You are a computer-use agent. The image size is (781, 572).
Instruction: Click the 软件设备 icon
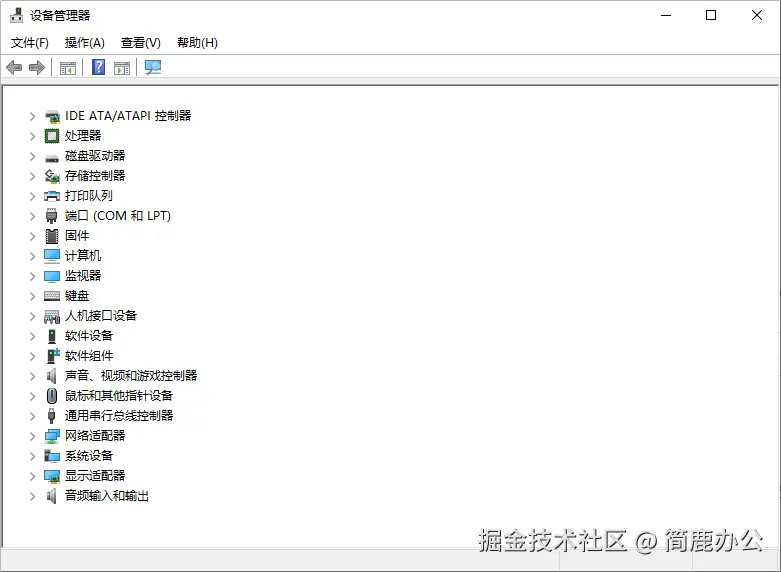pos(52,336)
